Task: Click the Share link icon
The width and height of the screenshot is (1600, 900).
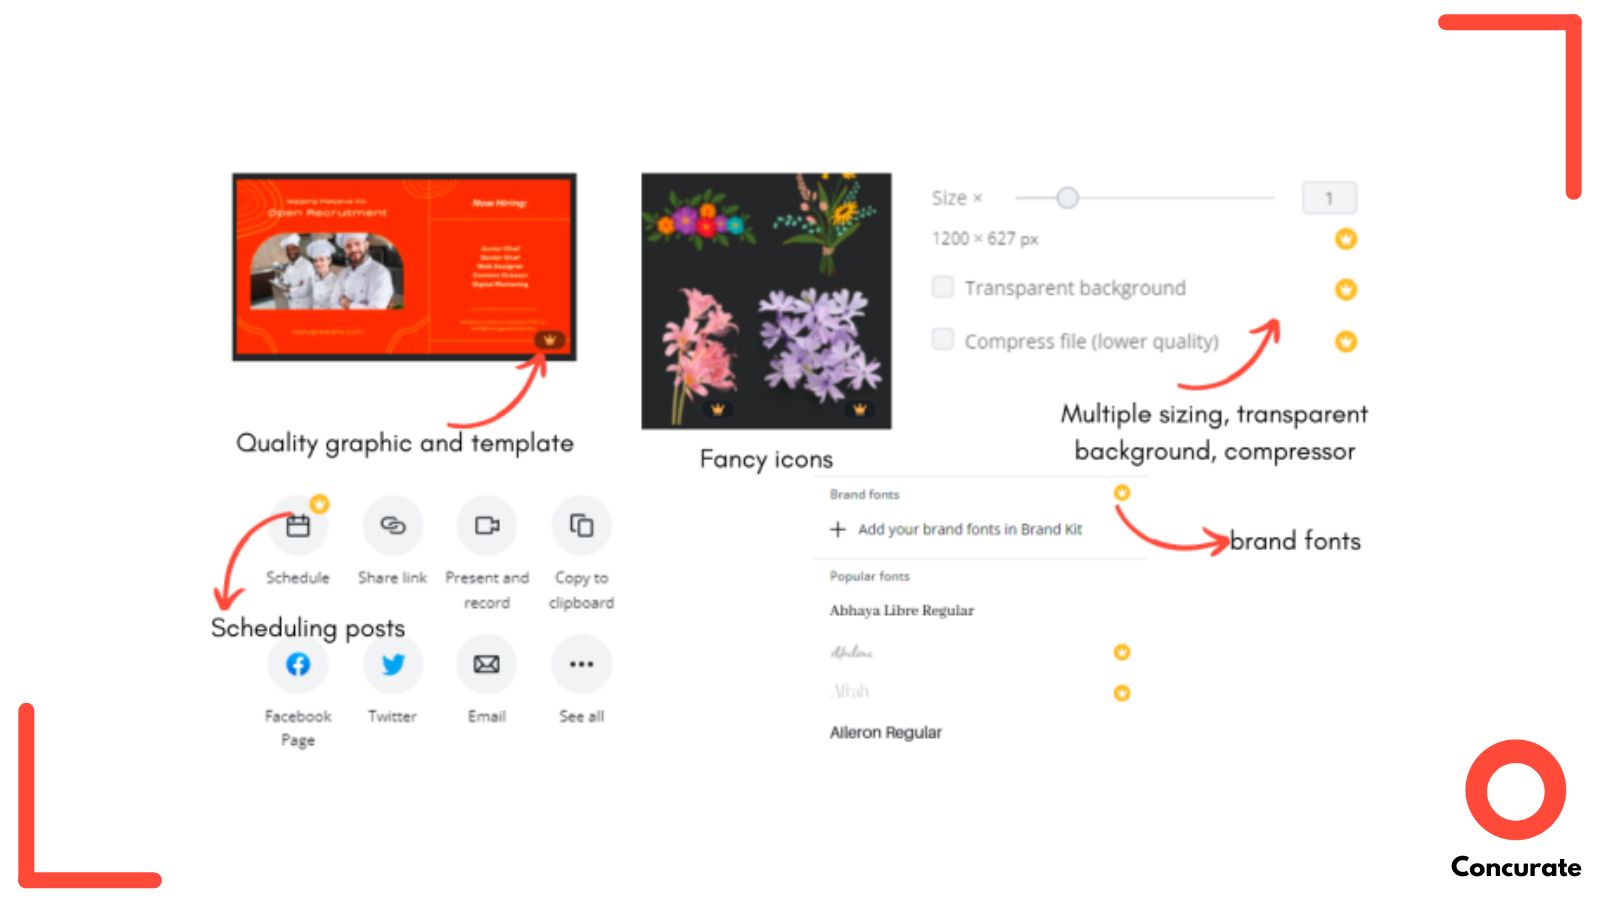Action: click(392, 526)
